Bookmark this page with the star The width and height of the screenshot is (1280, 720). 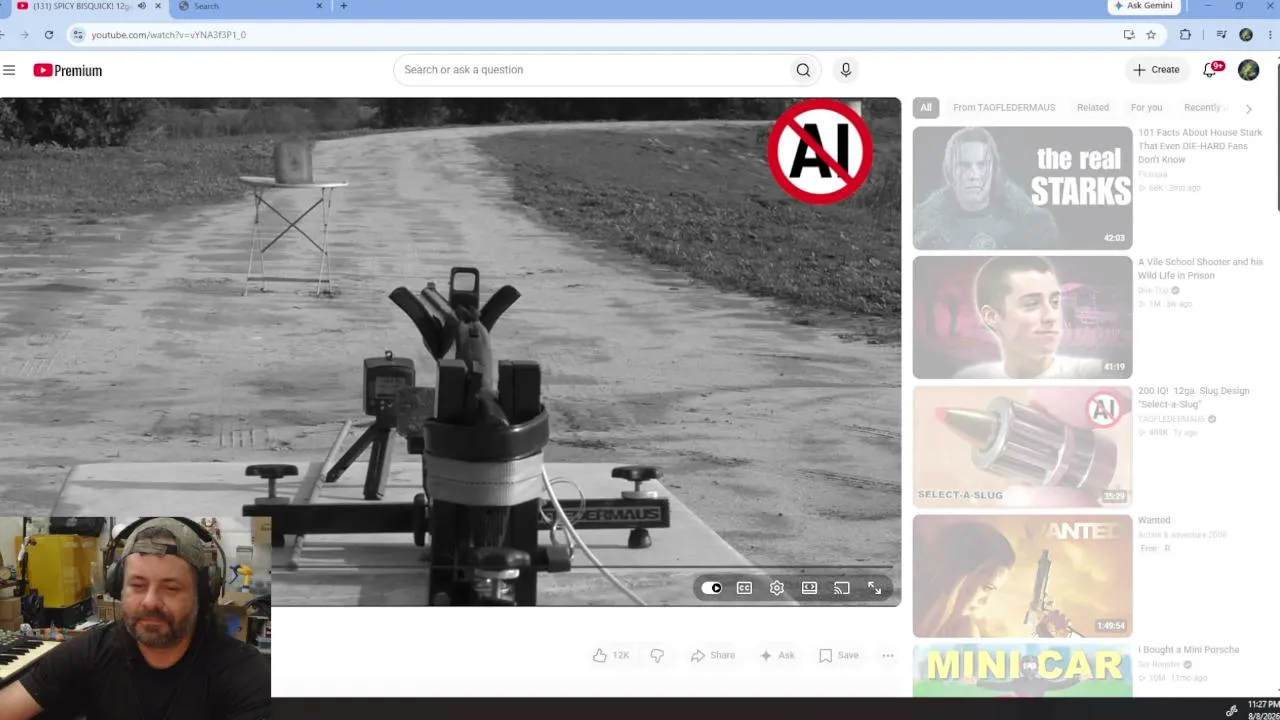click(1151, 35)
